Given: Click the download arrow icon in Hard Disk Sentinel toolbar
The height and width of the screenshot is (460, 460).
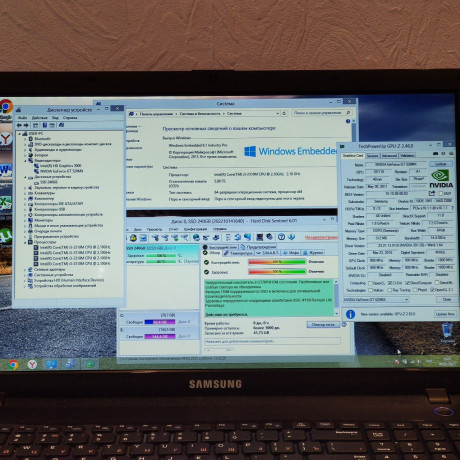Looking at the screenshot, I should click(x=291, y=237).
